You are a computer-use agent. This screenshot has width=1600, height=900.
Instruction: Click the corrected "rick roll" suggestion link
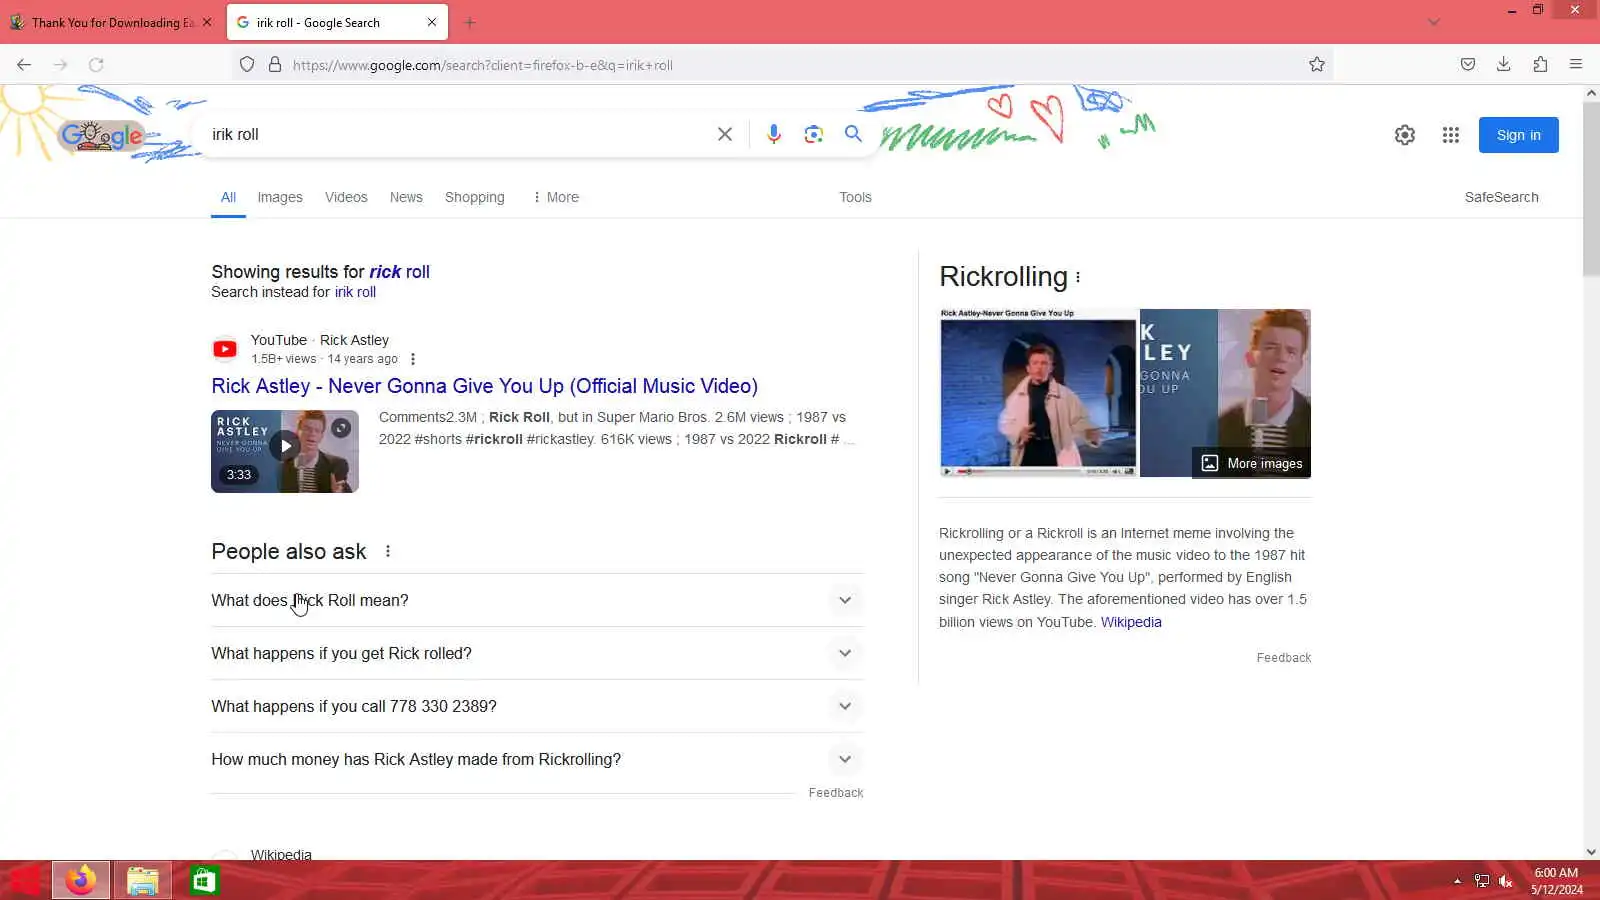point(399,272)
